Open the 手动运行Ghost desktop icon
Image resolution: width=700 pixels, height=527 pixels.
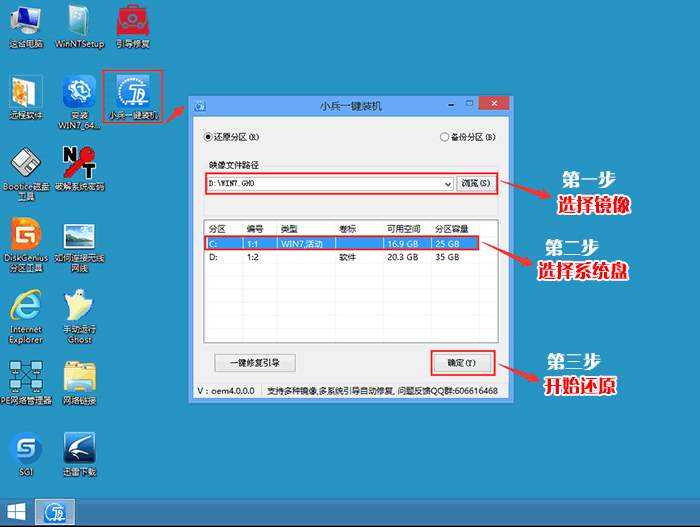pyautogui.click(x=79, y=316)
